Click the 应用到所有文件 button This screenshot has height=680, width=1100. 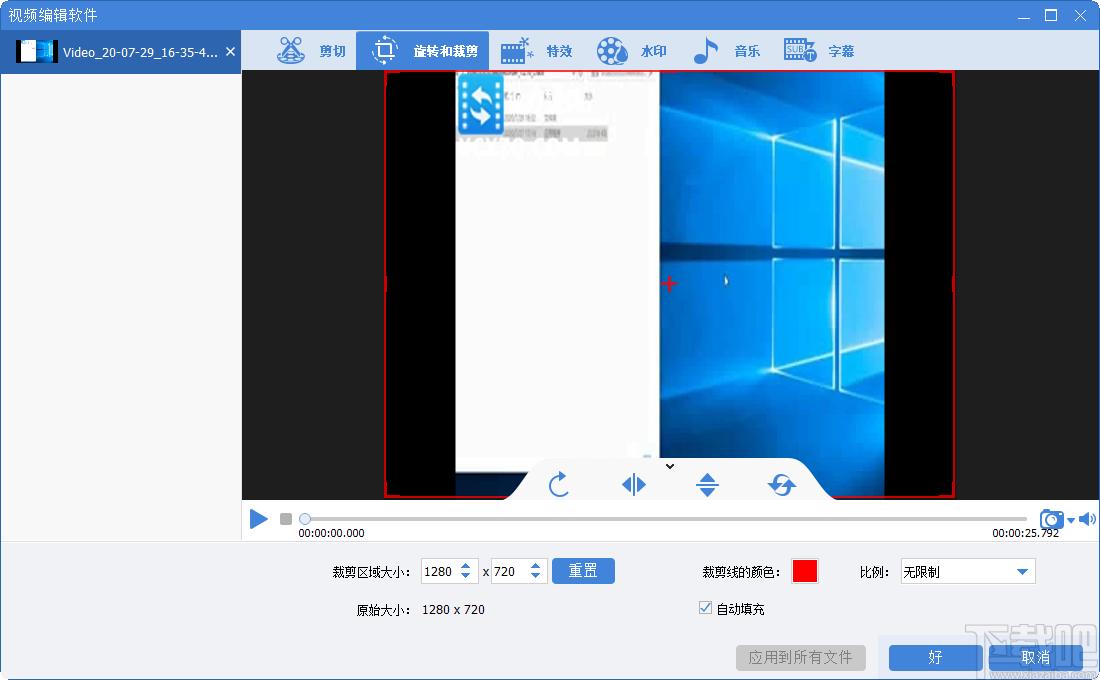tap(800, 658)
